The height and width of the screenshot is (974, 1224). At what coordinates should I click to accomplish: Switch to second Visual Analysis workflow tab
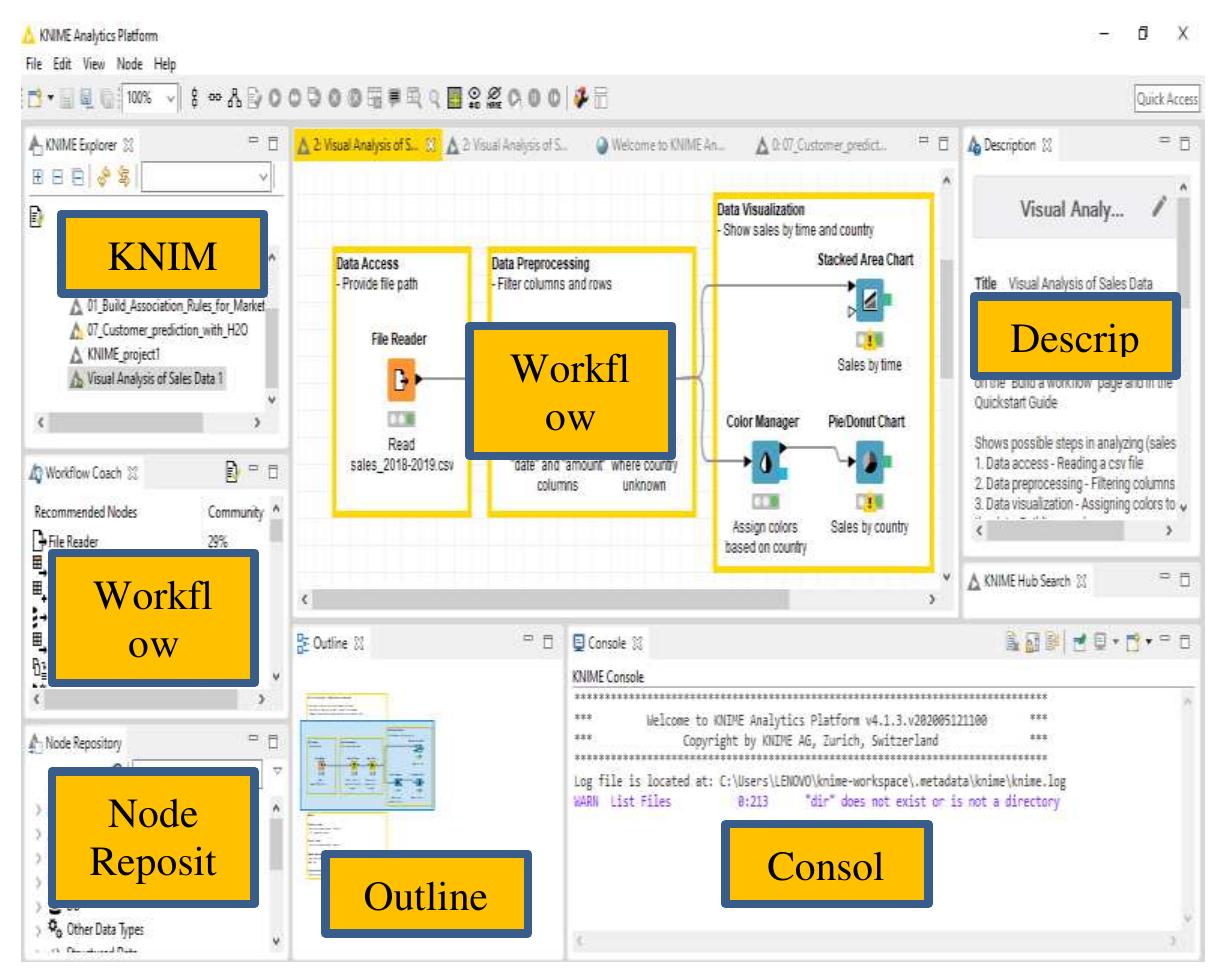[508, 146]
